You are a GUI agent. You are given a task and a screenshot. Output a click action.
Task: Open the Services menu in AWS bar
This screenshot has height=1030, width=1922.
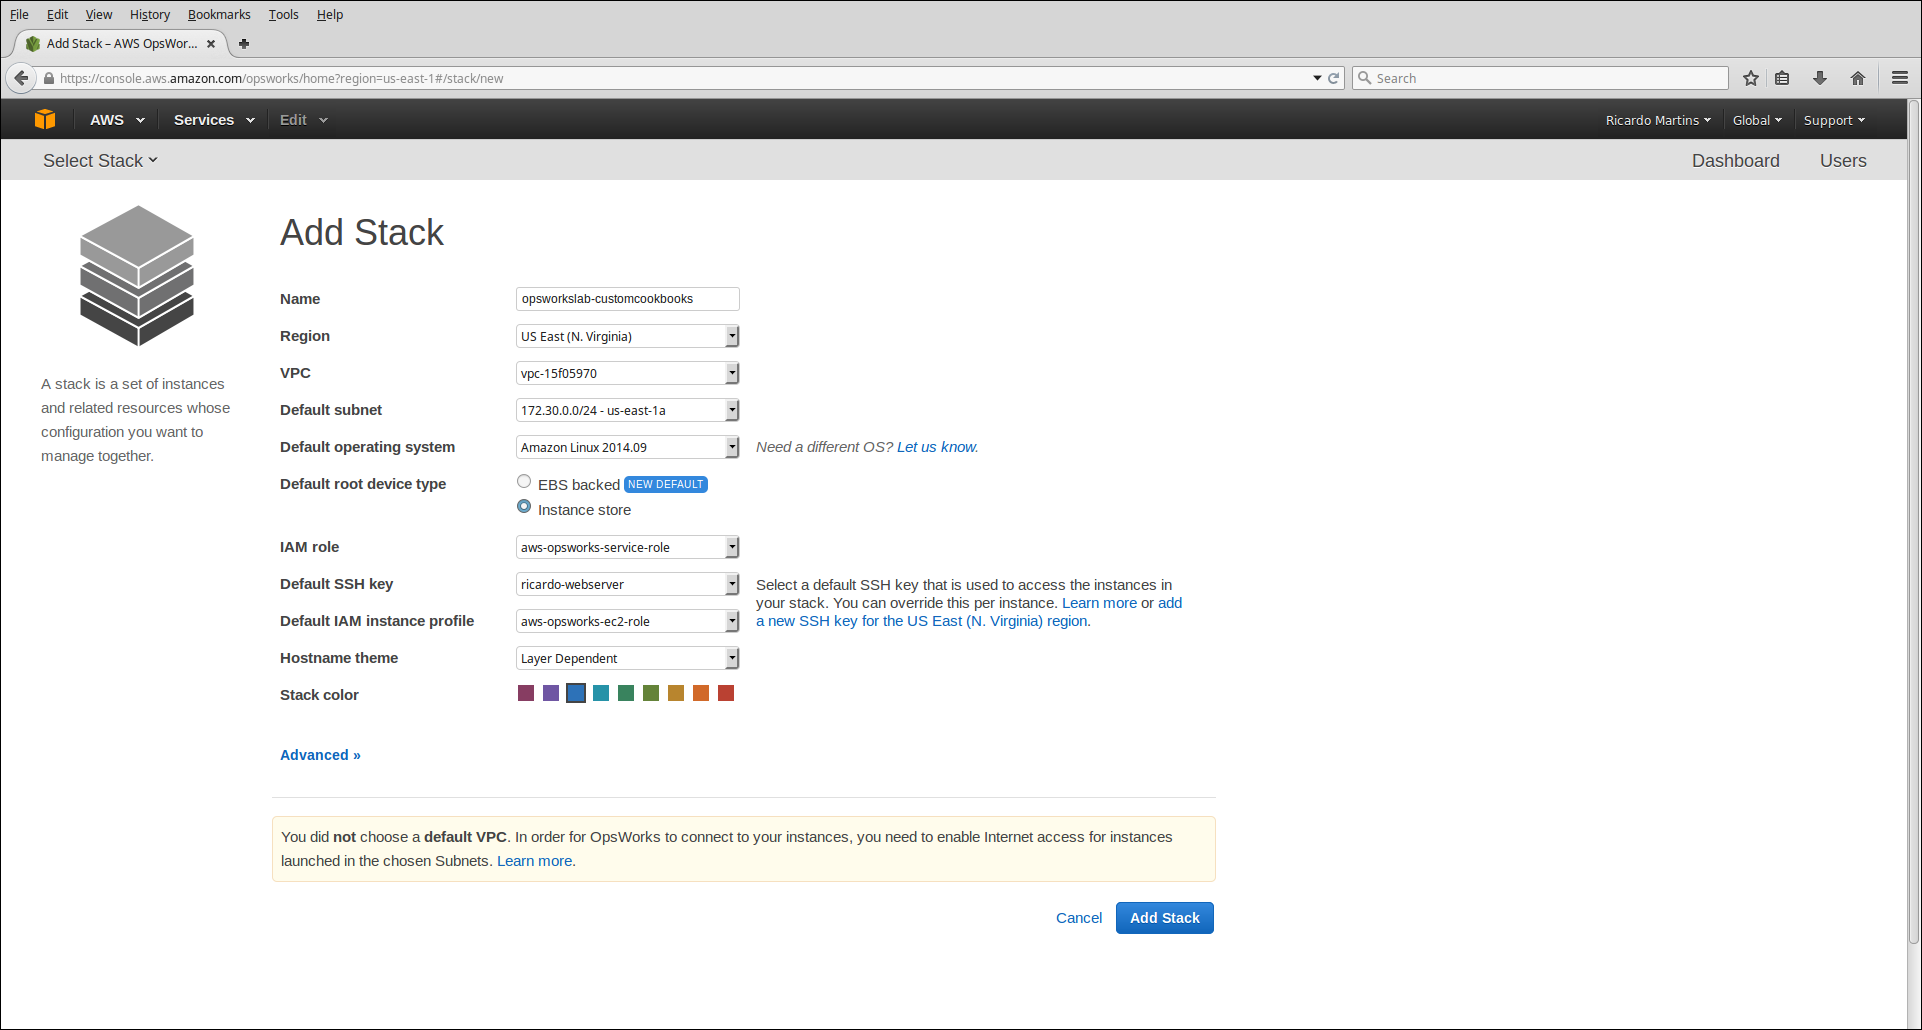click(x=213, y=120)
